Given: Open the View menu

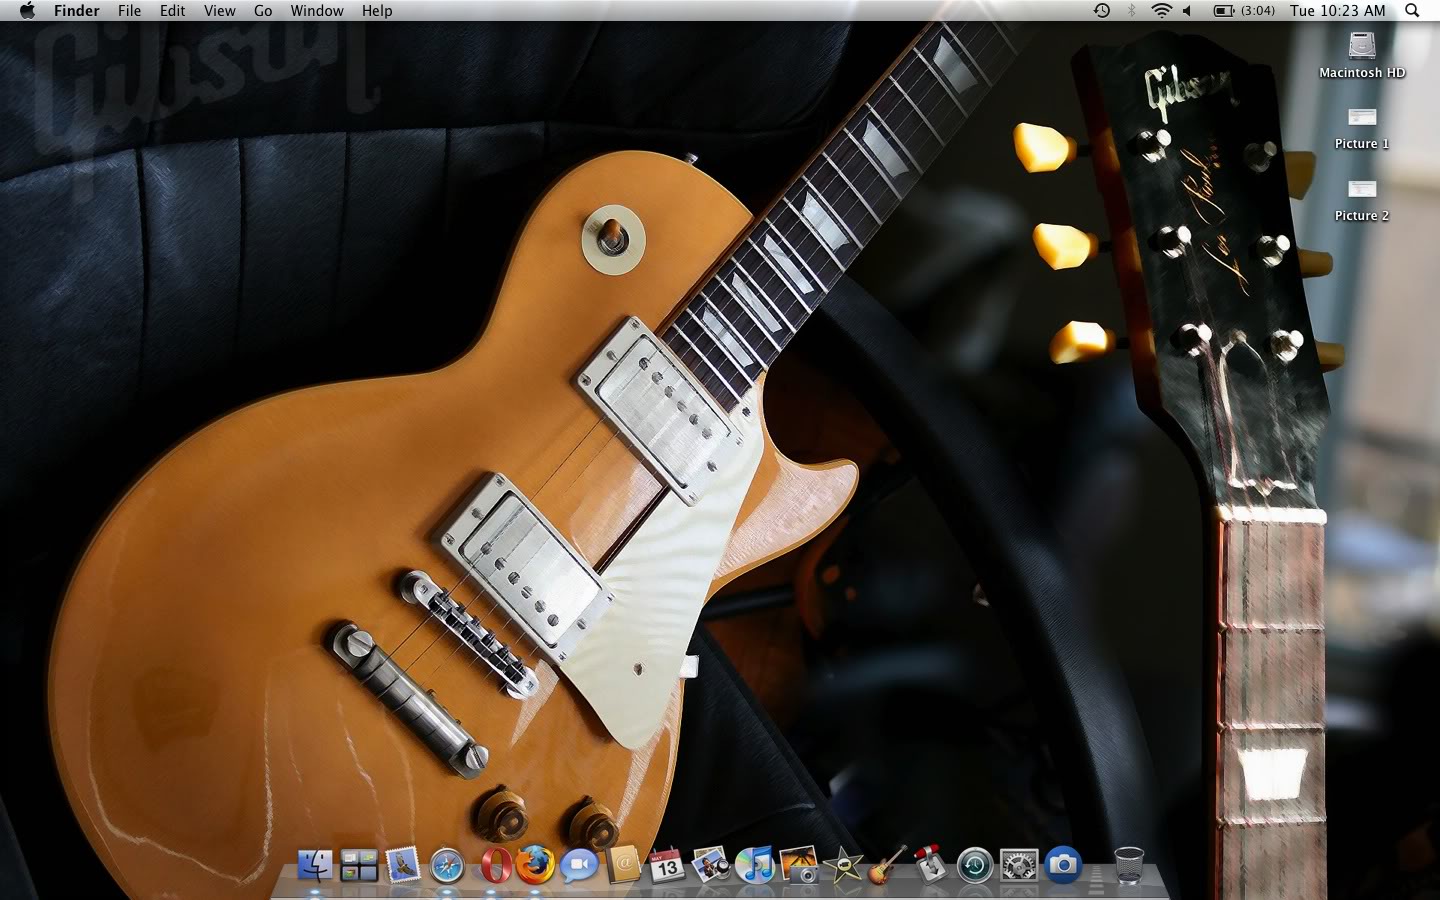Looking at the screenshot, I should pyautogui.click(x=219, y=10).
